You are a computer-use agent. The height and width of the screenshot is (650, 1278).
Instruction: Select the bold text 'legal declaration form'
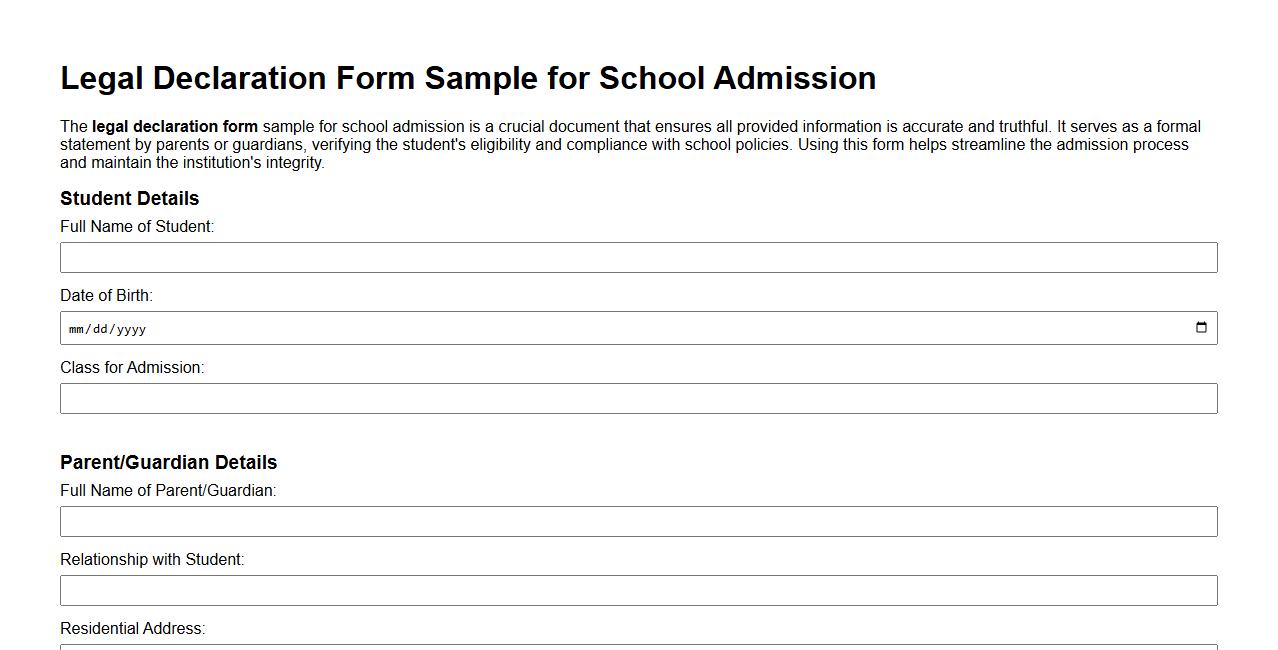tap(173, 126)
